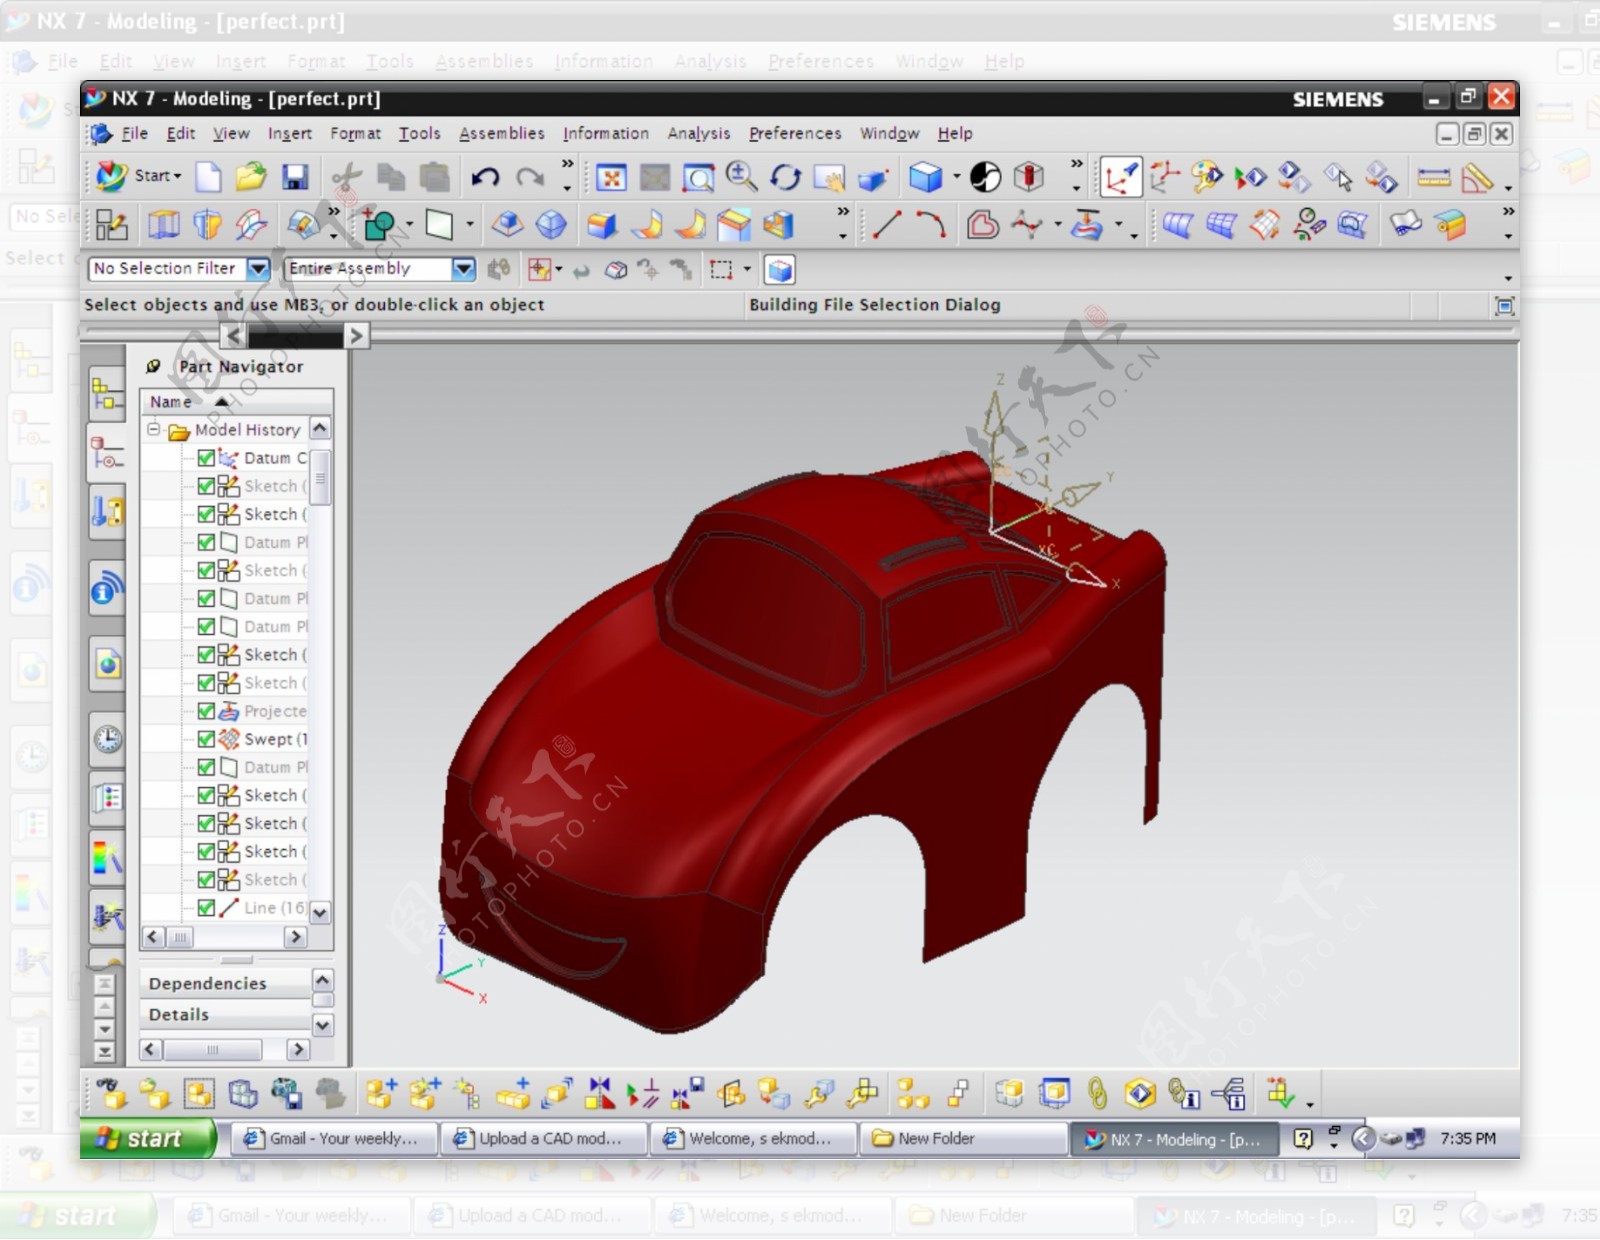Click the Through Curve Mesh surface icon
1600x1240 pixels.
click(x=1220, y=225)
